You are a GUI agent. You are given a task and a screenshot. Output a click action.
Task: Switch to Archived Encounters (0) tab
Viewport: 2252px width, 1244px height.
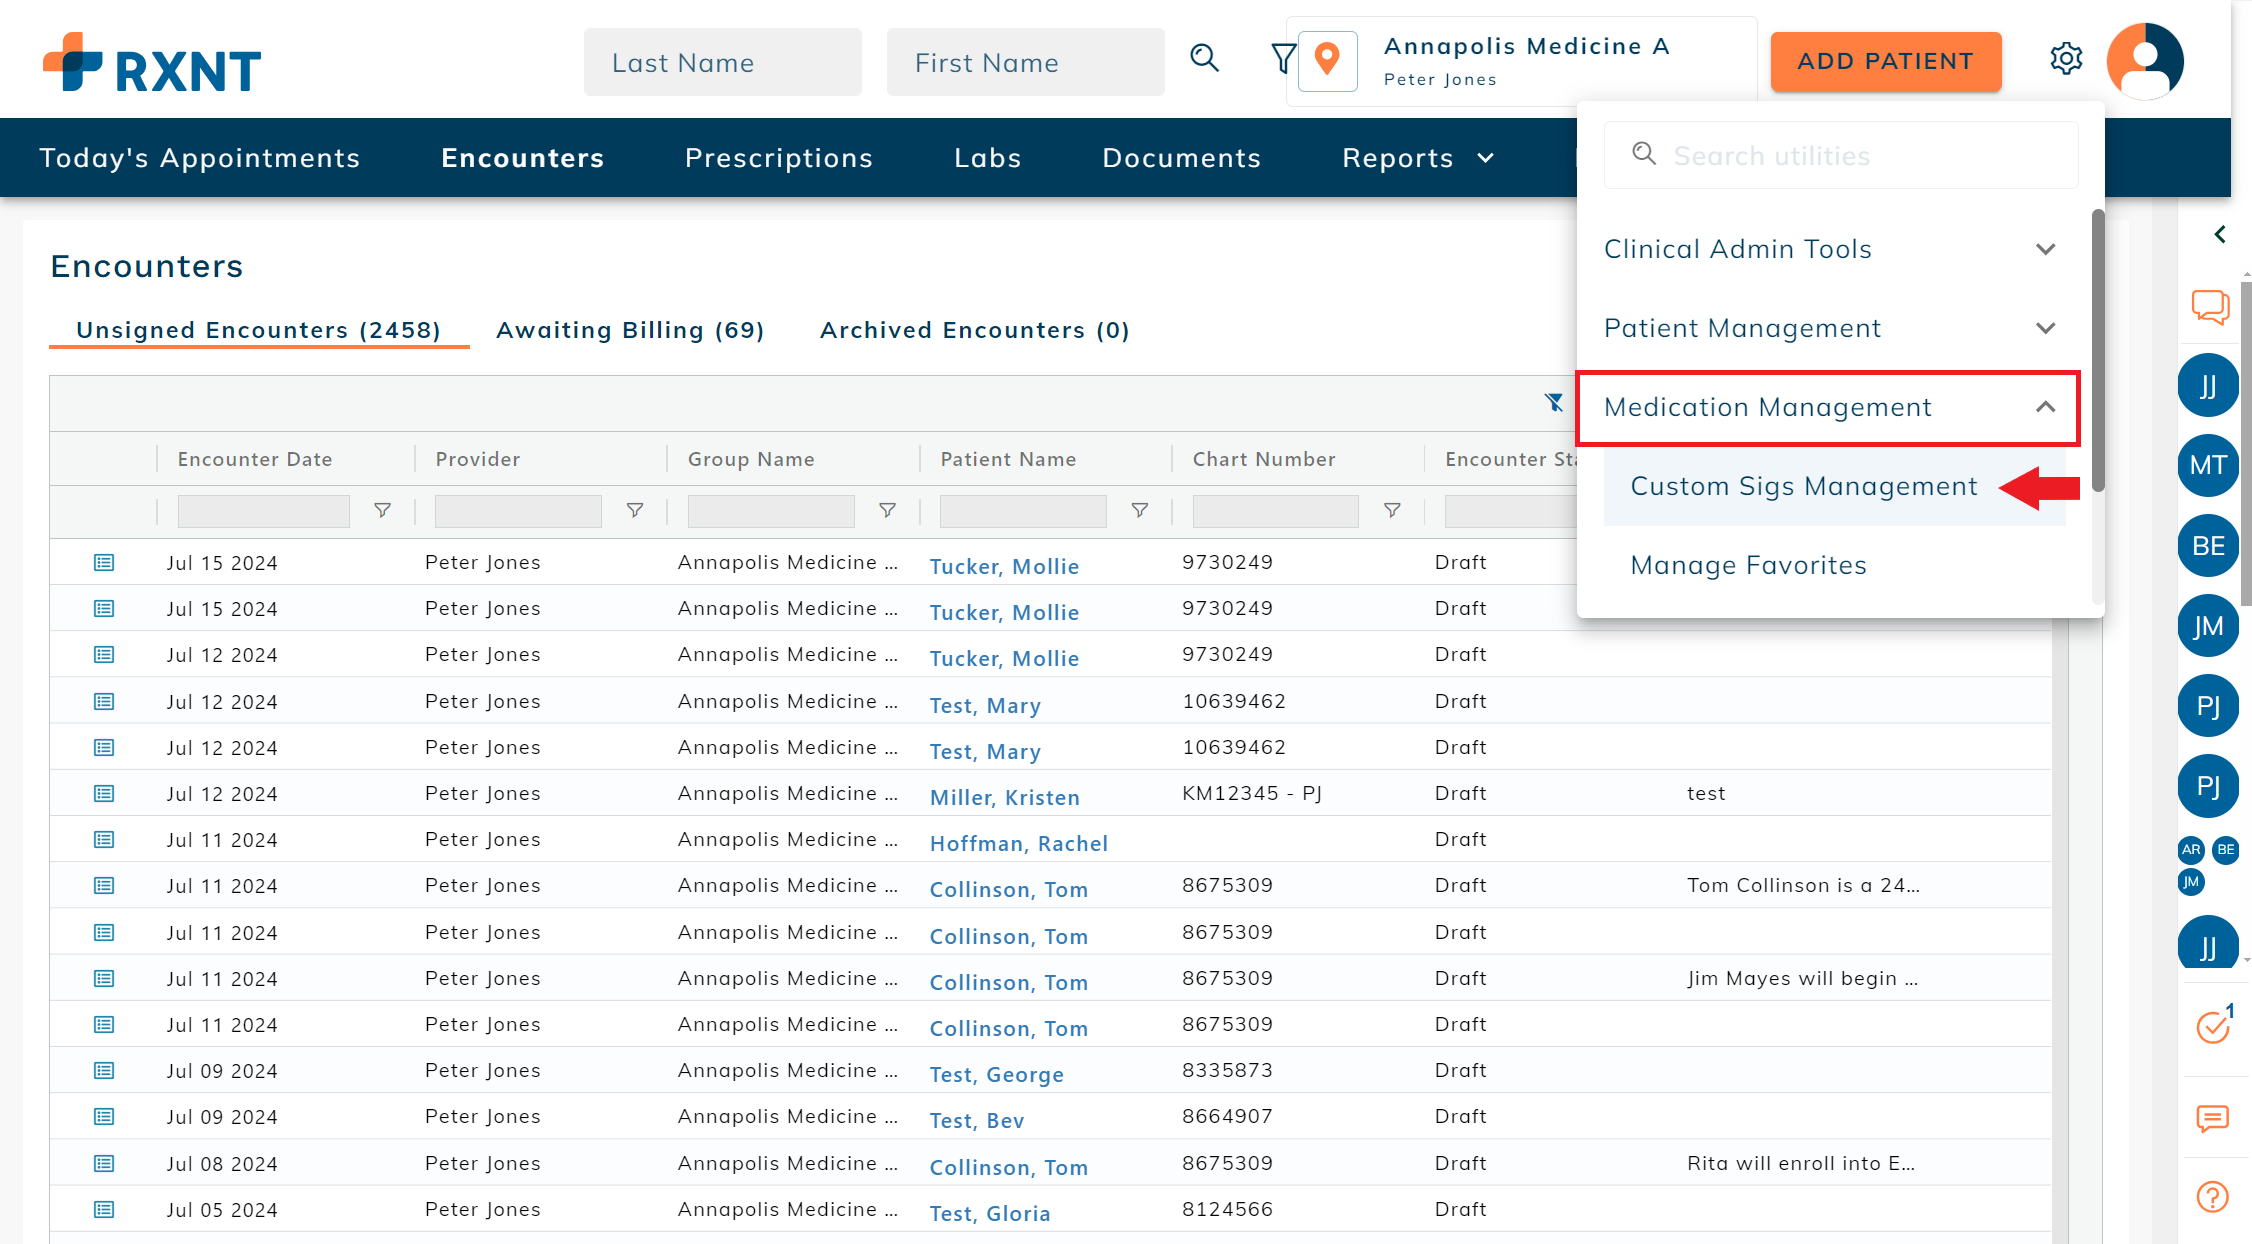975,331
